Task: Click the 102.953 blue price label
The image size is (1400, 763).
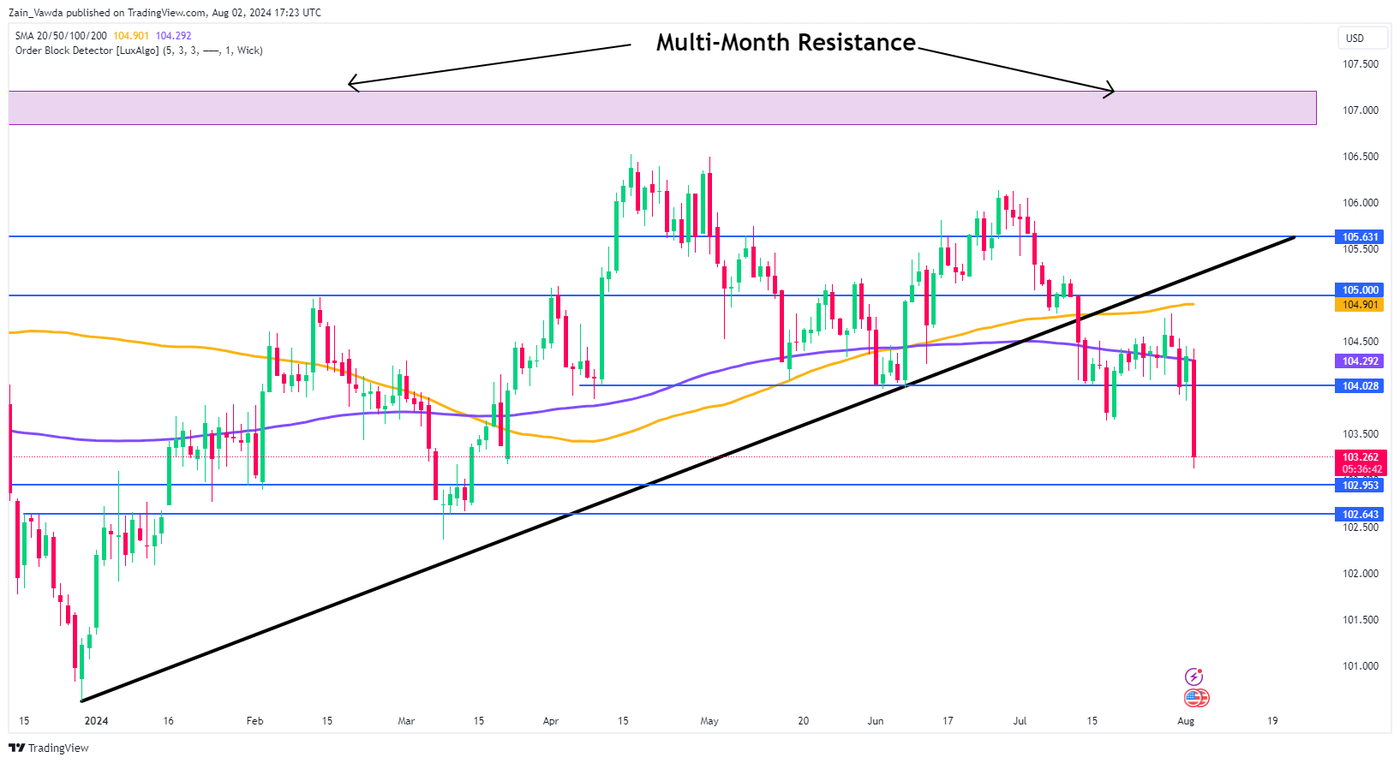Action: click(x=1360, y=485)
